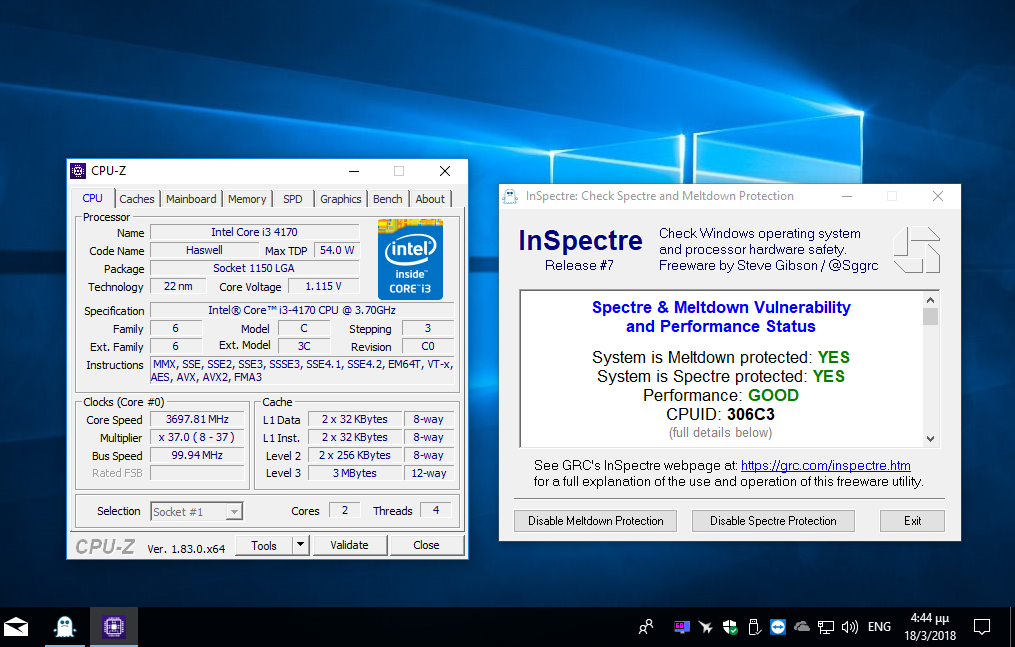Open the People icon in the taskbar
The image size is (1015, 647).
point(646,626)
